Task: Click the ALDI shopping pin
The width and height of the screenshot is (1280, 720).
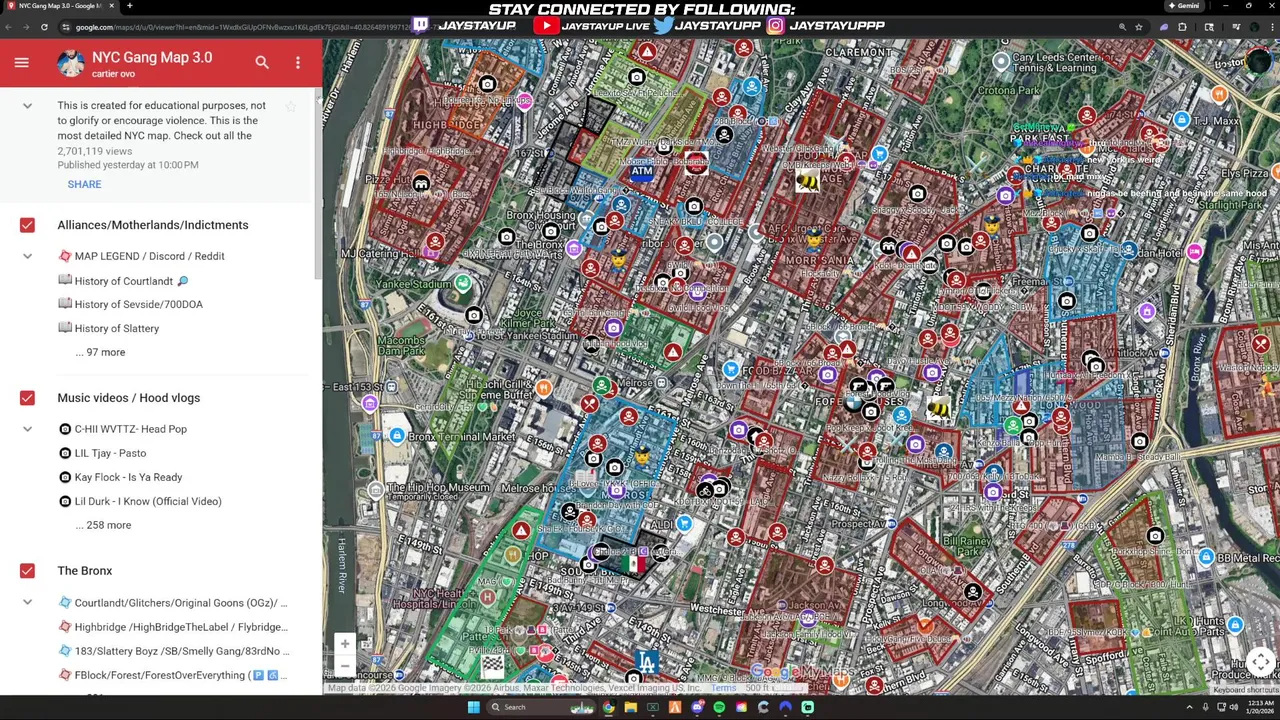Action: pyautogui.click(x=684, y=523)
